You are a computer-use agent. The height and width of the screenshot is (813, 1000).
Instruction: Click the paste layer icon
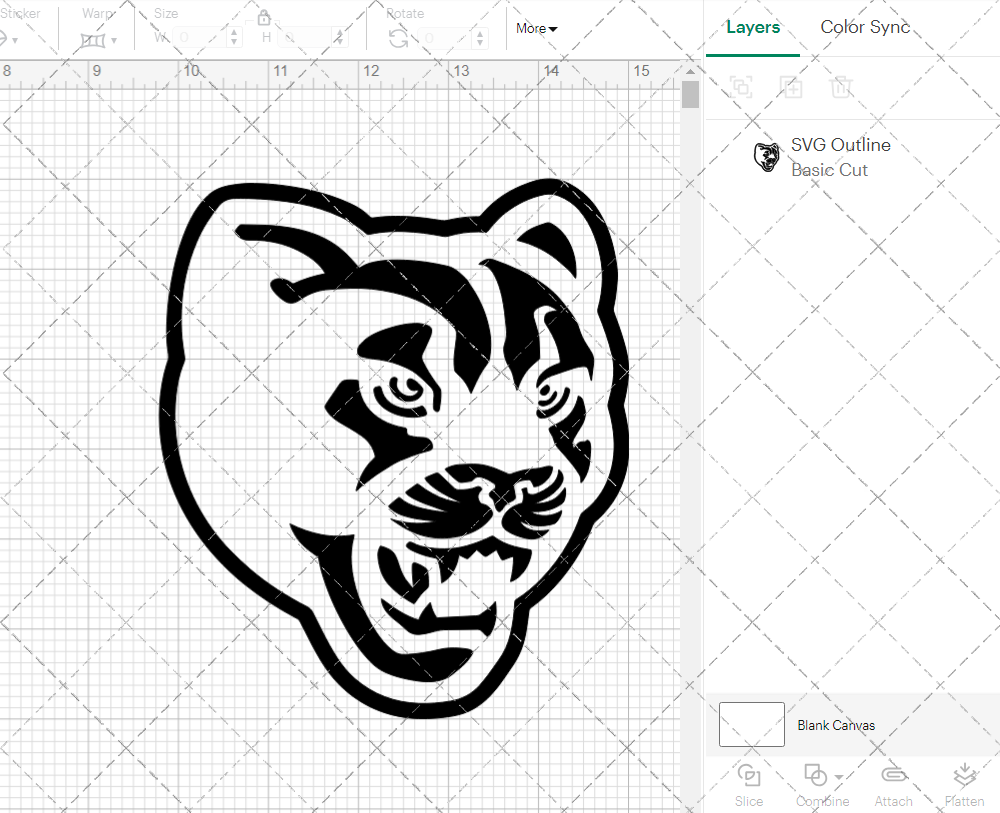[x=791, y=88]
